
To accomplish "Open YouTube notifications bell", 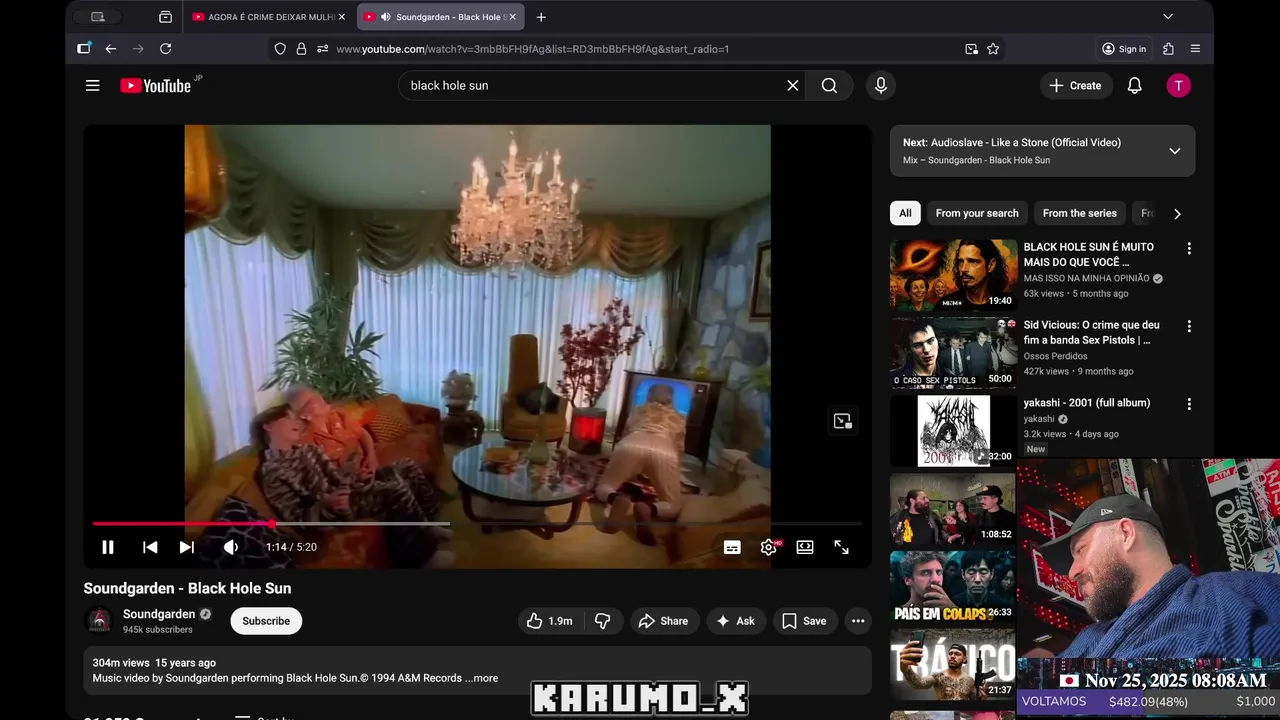I will coord(1135,86).
